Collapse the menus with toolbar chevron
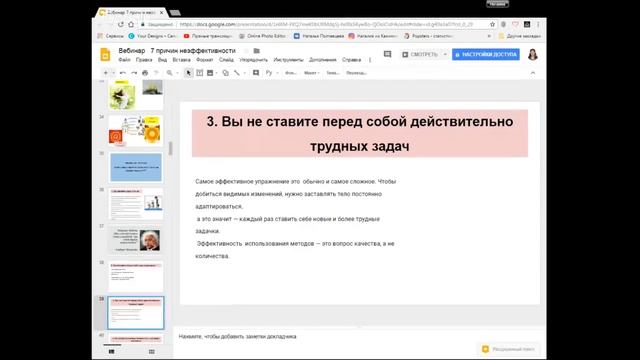The height and width of the screenshot is (360, 640). pyautogui.click(x=533, y=73)
